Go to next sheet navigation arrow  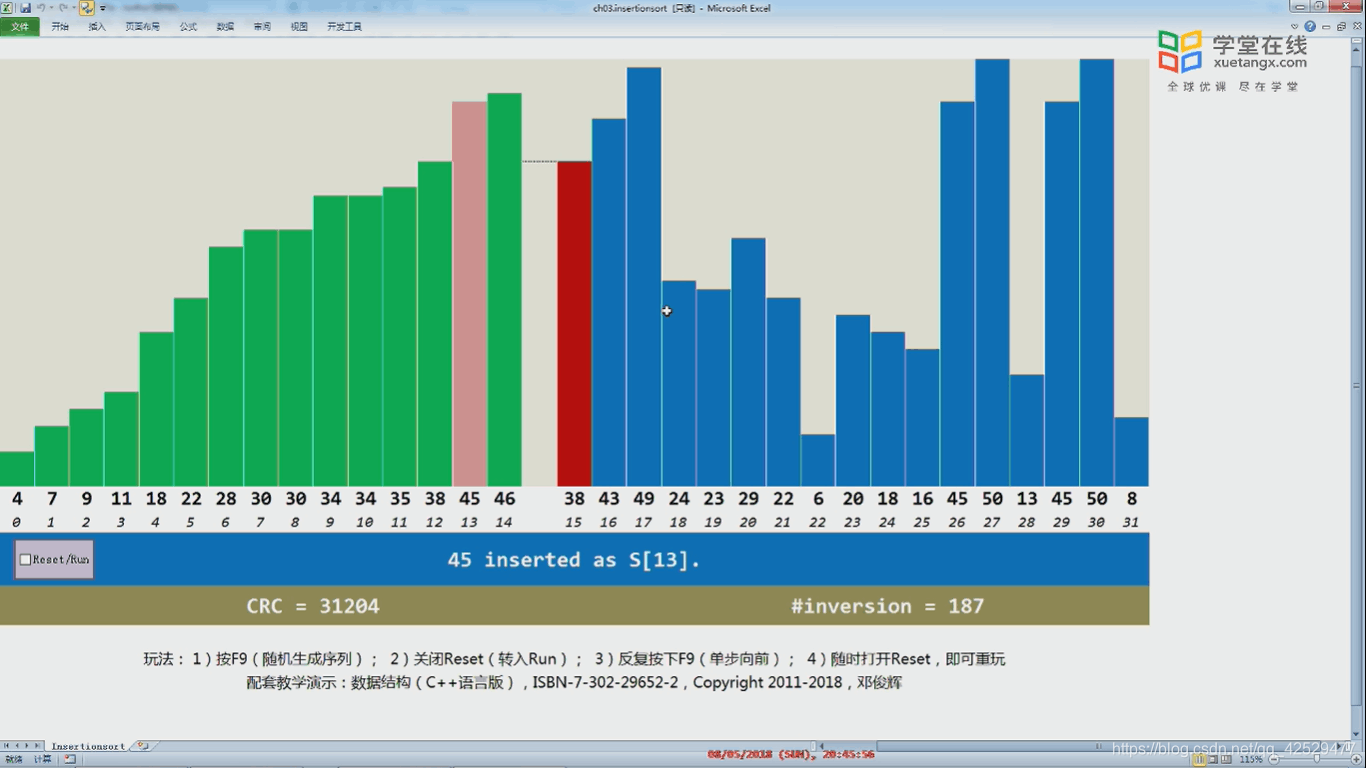click(28, 746)
